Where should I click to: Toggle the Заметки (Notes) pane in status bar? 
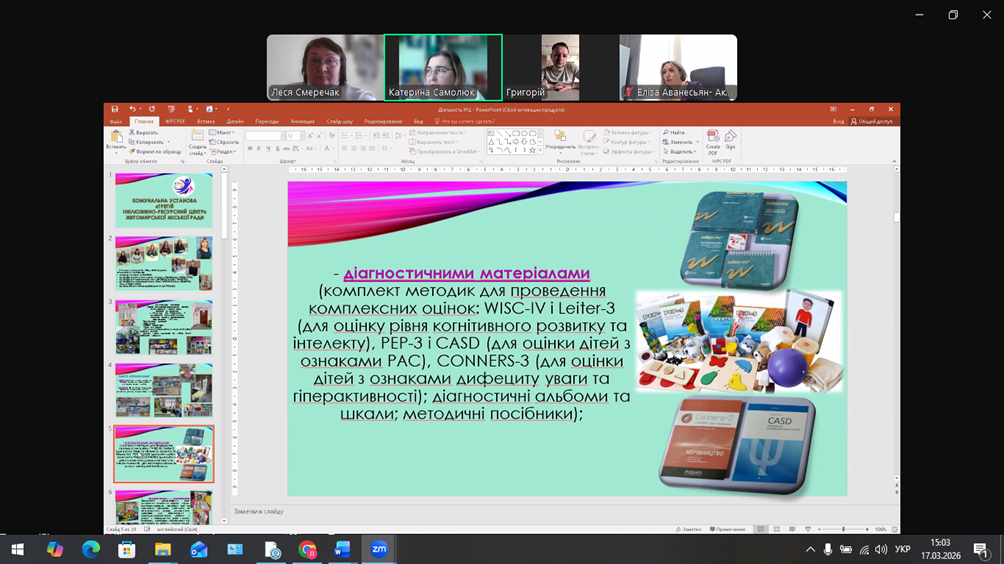688,529
